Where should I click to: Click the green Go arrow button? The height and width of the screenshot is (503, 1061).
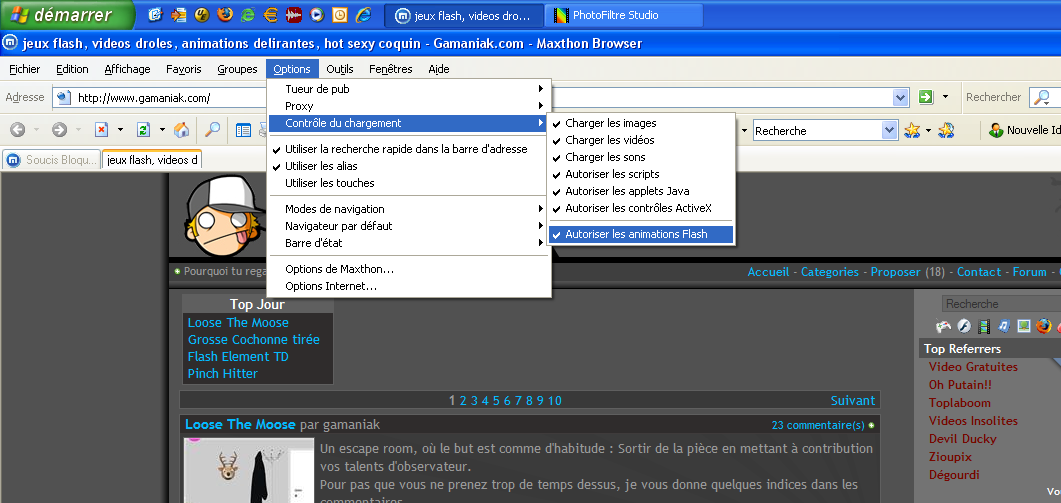coord(926,97)
